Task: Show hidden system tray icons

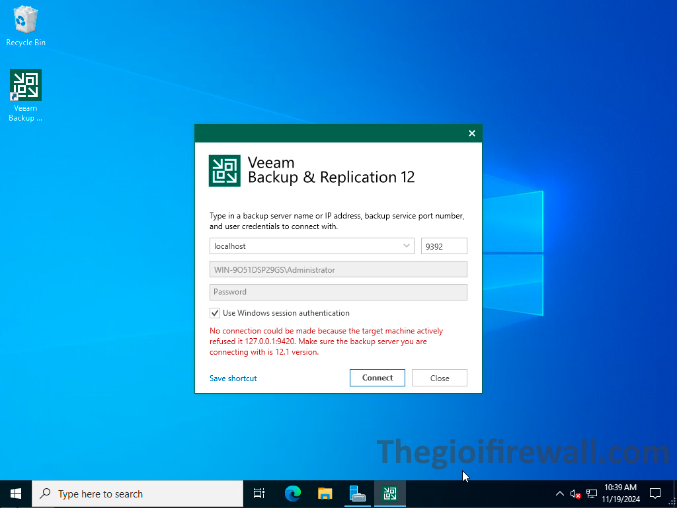Action: tap(559, 493)
